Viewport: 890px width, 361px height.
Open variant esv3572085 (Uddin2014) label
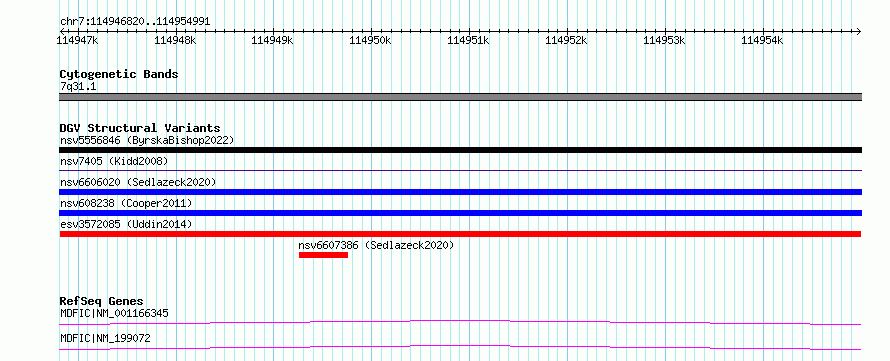(126, 224)
